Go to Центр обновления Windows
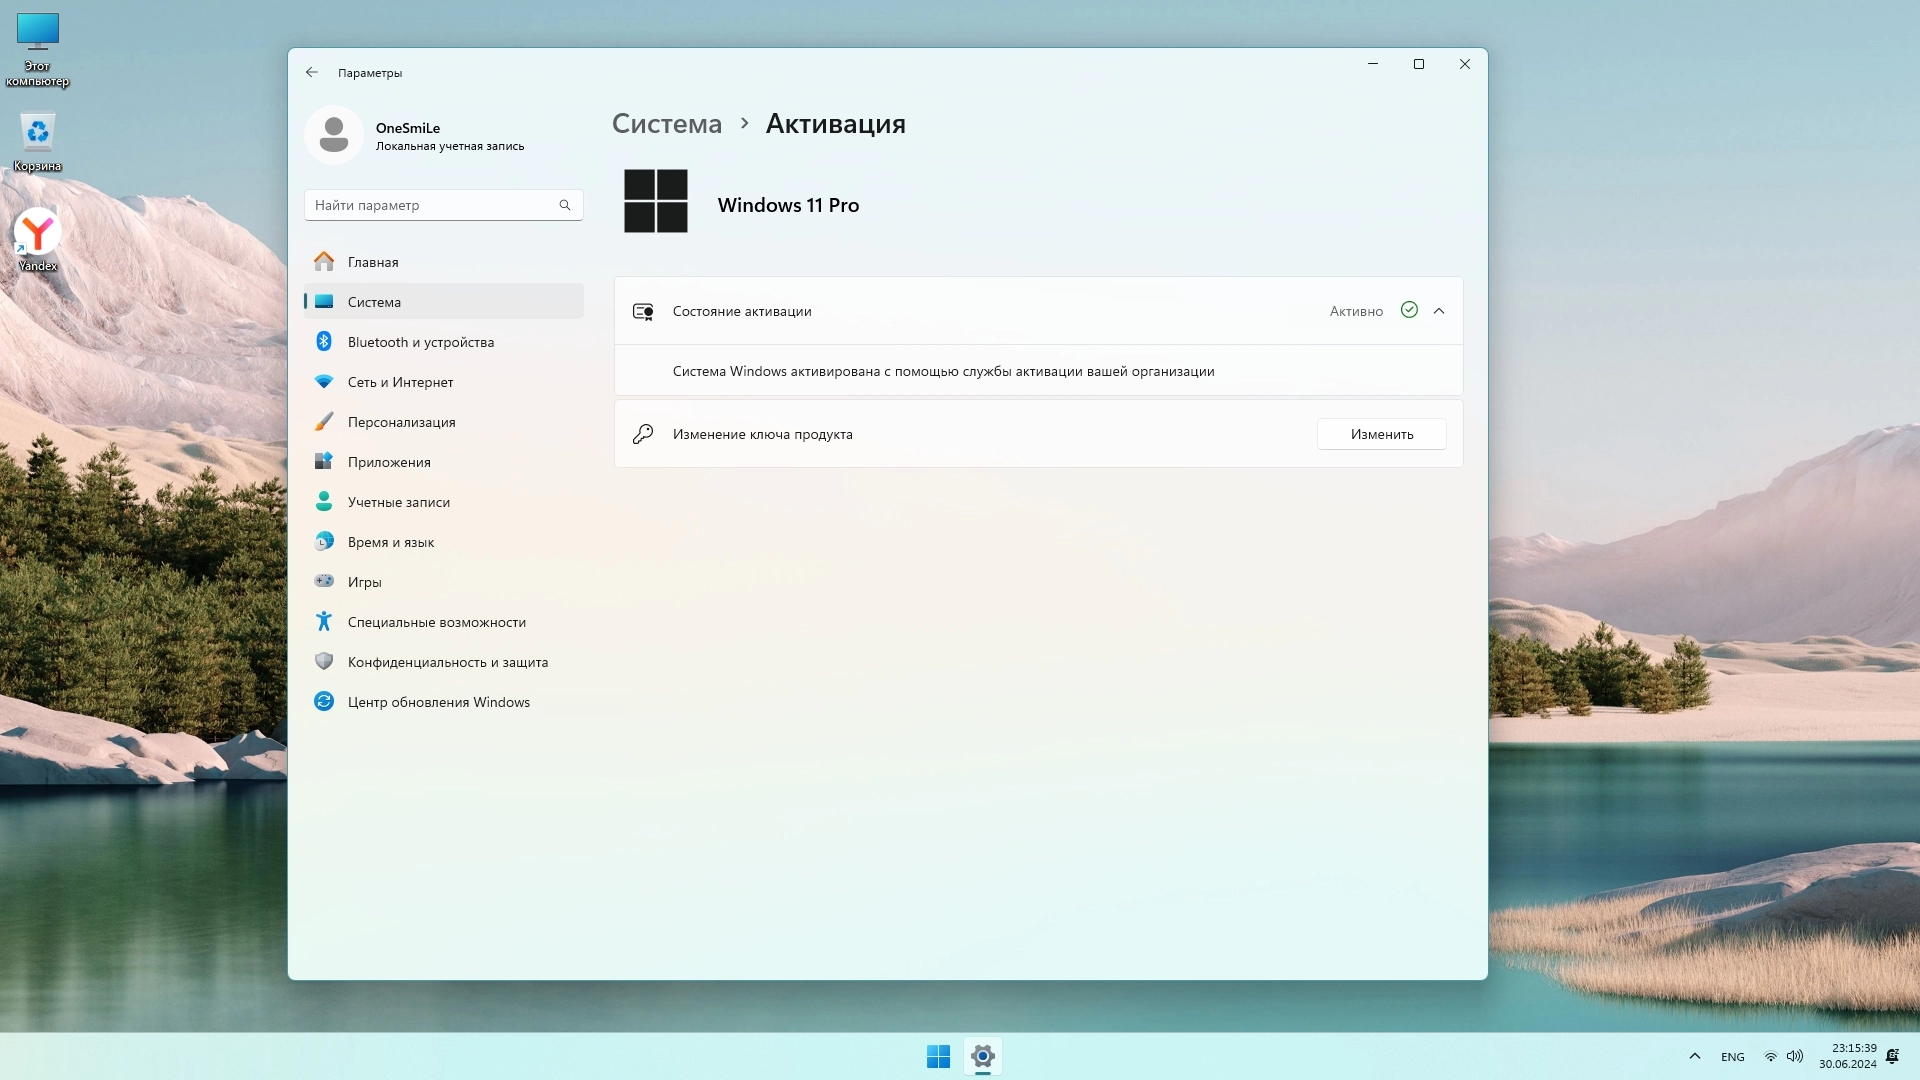Screen dimensions: 1920x1080 438,702
